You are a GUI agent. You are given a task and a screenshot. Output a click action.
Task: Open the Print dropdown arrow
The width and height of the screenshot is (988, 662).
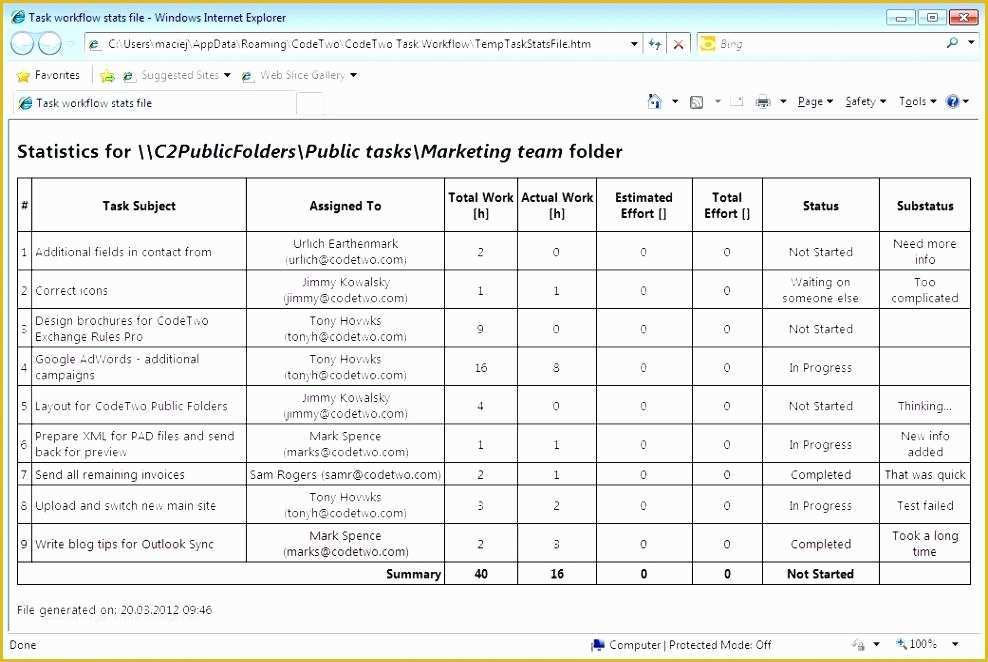tap(783, 101)
